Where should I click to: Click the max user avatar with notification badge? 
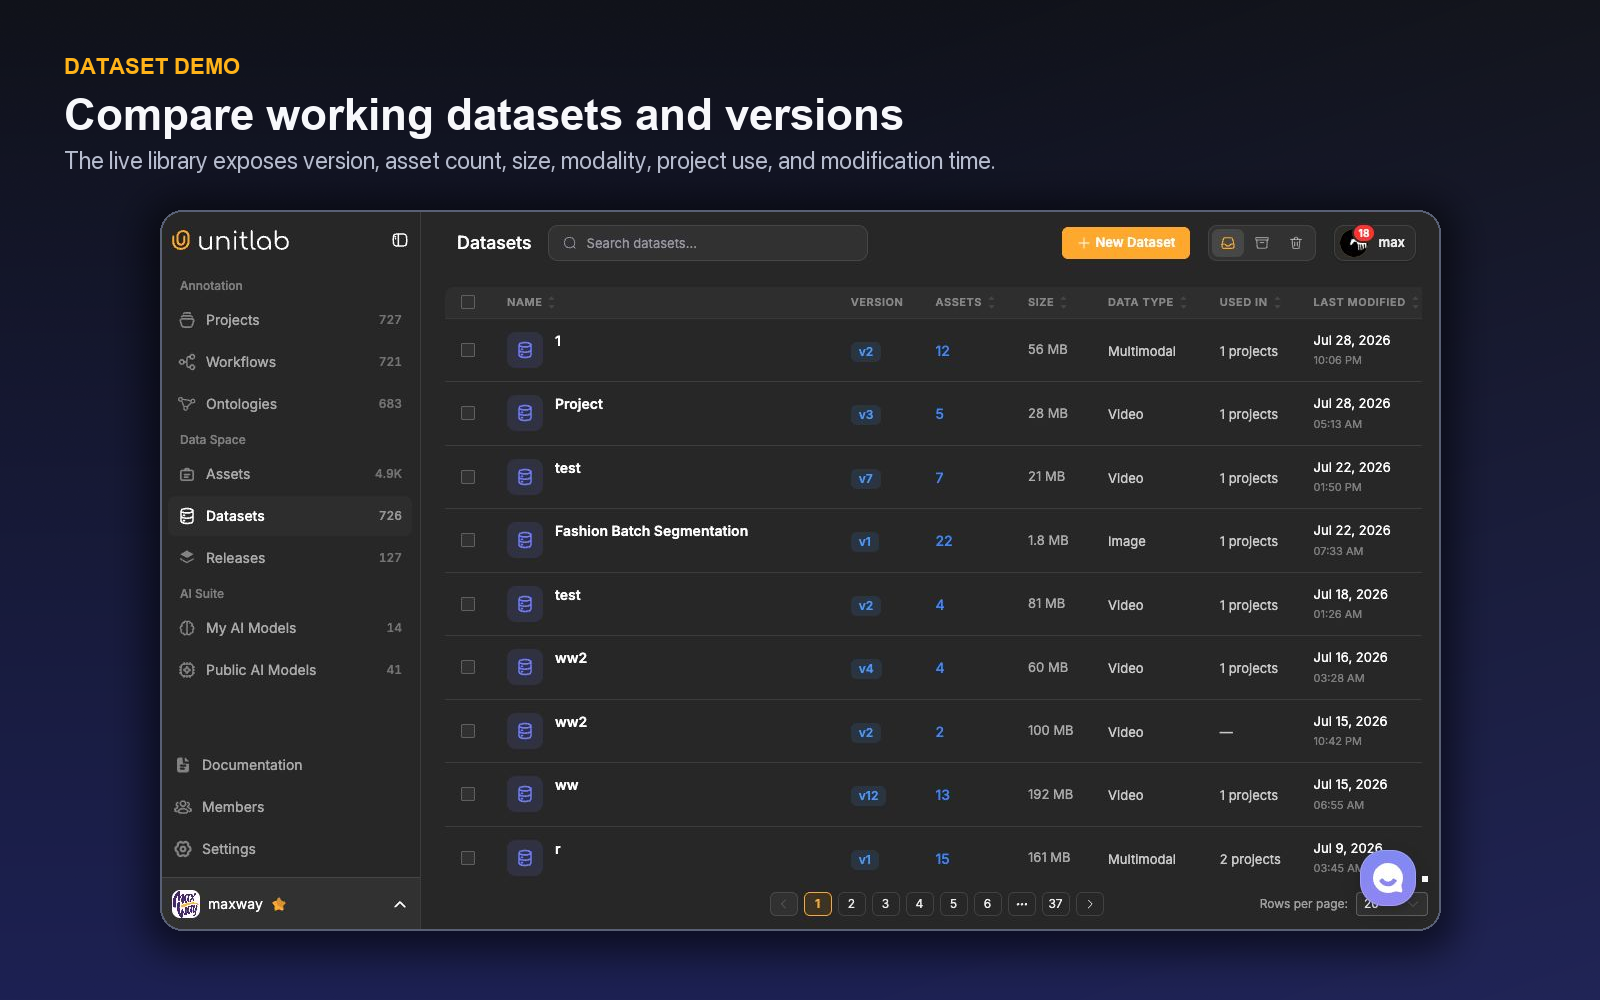point(1355,243)
